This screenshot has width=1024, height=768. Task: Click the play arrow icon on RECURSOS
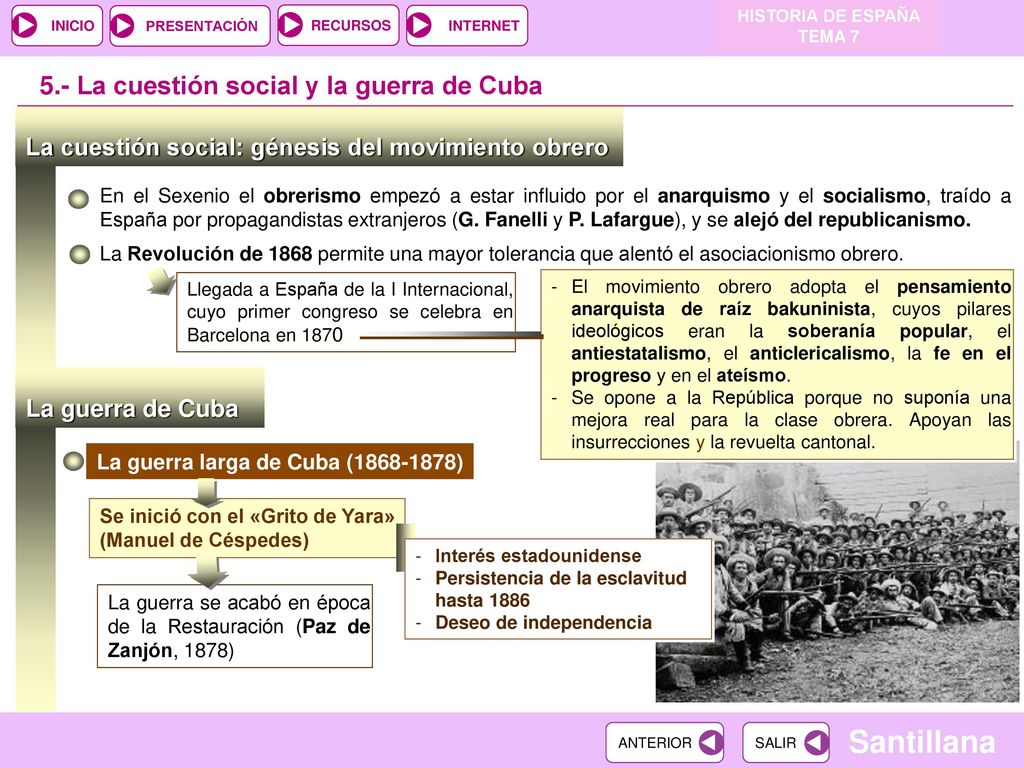[x=291, y=25]
